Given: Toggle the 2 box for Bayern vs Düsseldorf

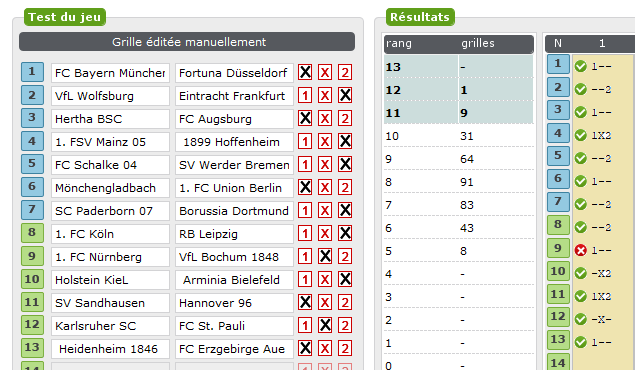Looking at the screenshot, I should coord(345,72).
